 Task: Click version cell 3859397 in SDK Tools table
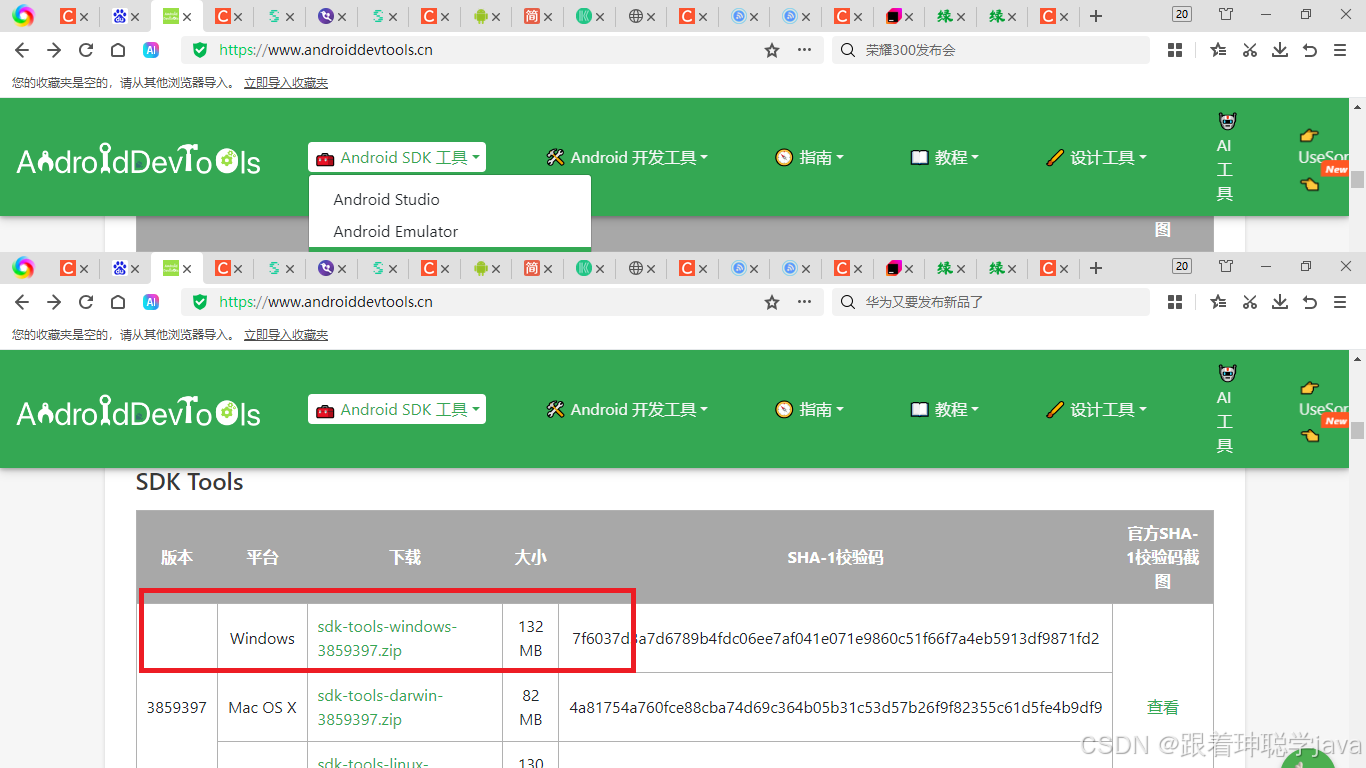click(177, 707)
